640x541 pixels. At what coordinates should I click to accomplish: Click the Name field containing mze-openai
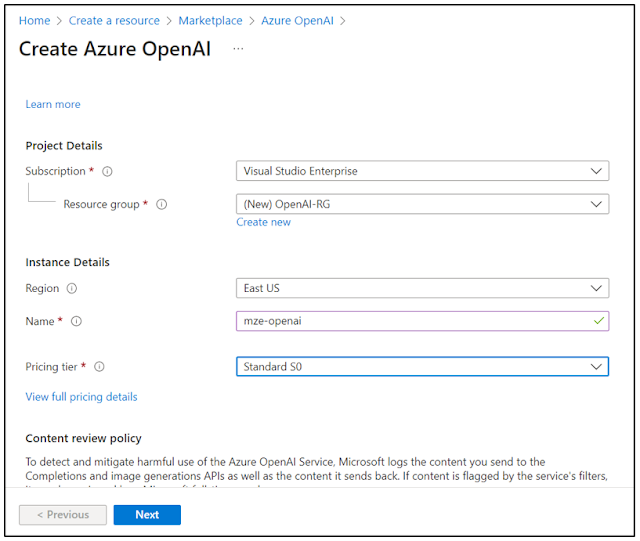(x=422, y=321)
